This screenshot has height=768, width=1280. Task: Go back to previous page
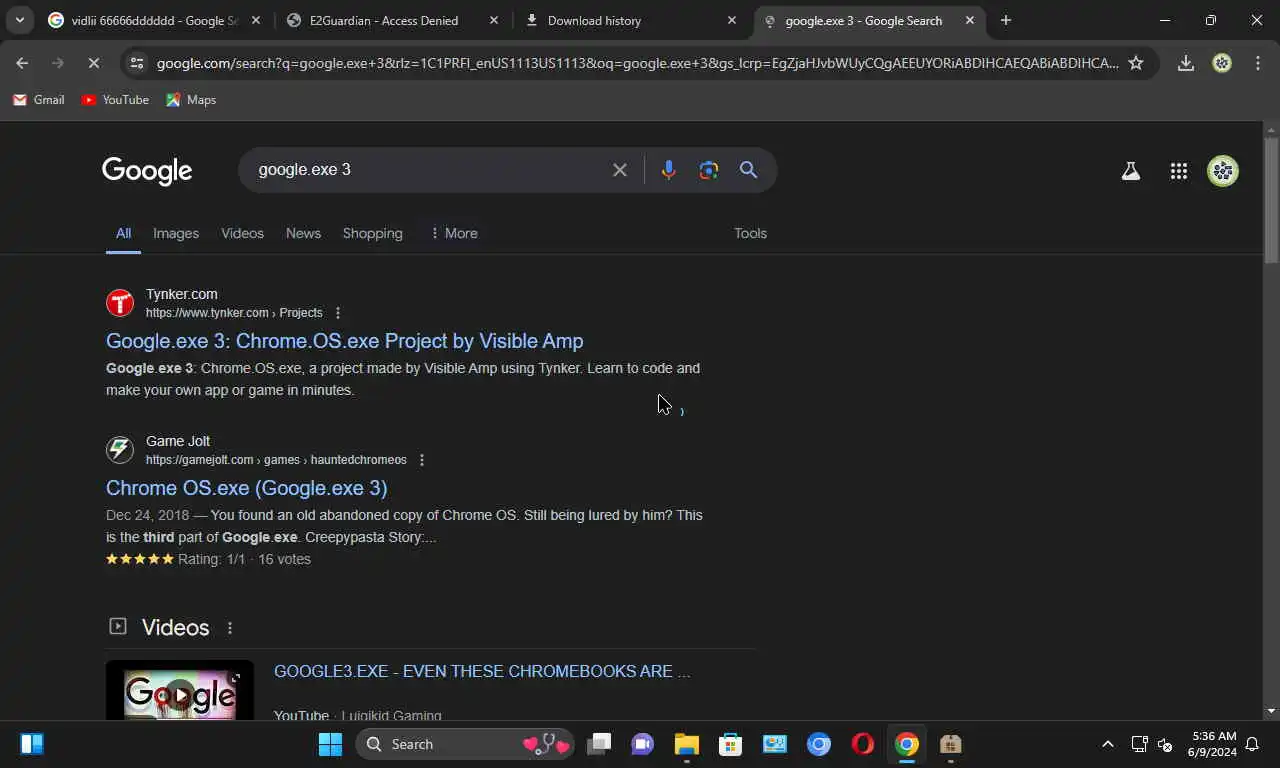point(22,63)
